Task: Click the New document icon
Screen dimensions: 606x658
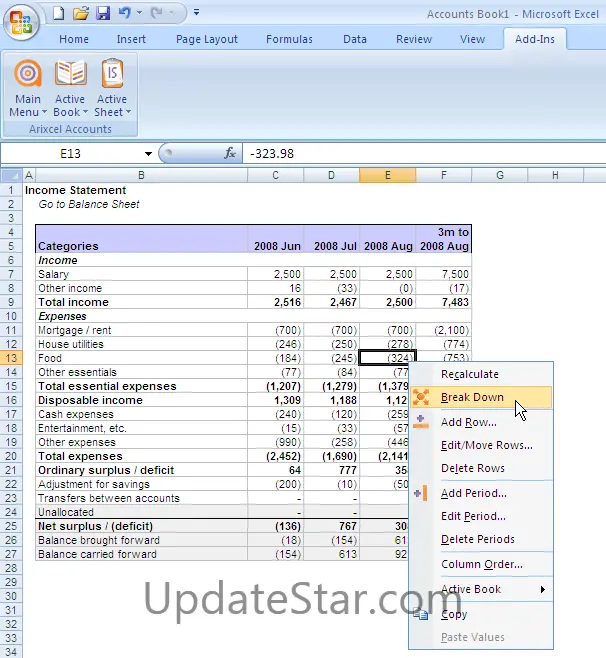Action: click(58, 13)
